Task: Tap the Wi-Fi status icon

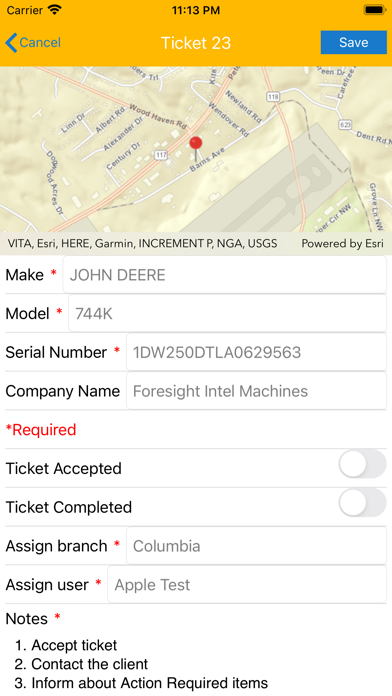Action: 55,10
